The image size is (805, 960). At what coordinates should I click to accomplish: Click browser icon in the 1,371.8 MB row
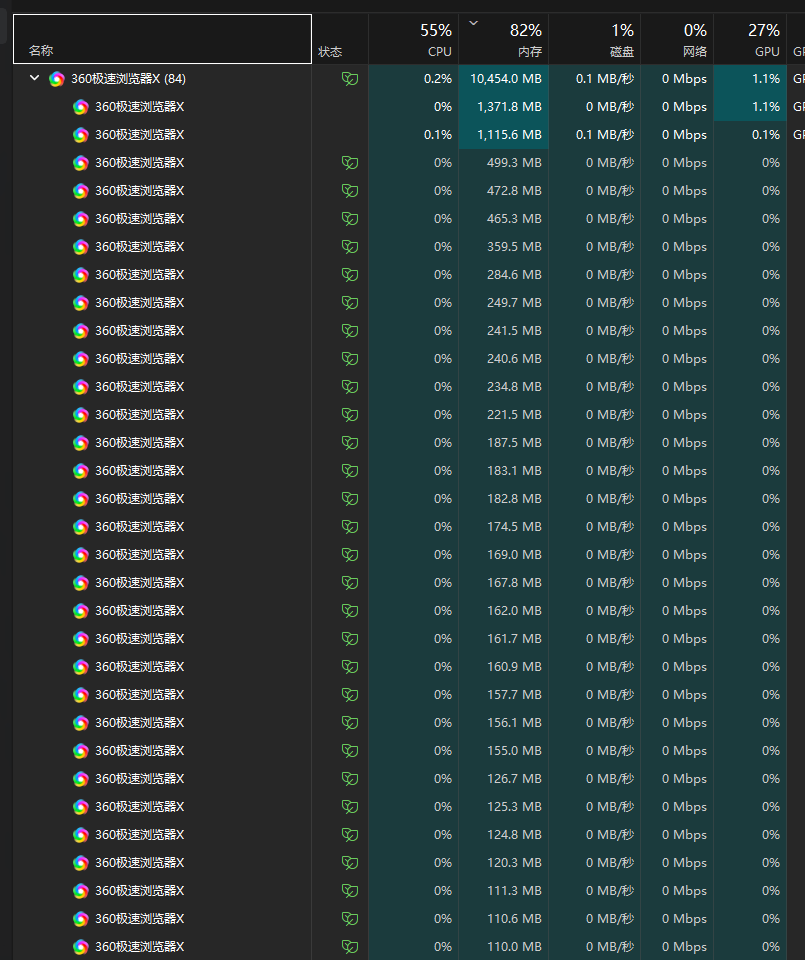coord(81,107)
